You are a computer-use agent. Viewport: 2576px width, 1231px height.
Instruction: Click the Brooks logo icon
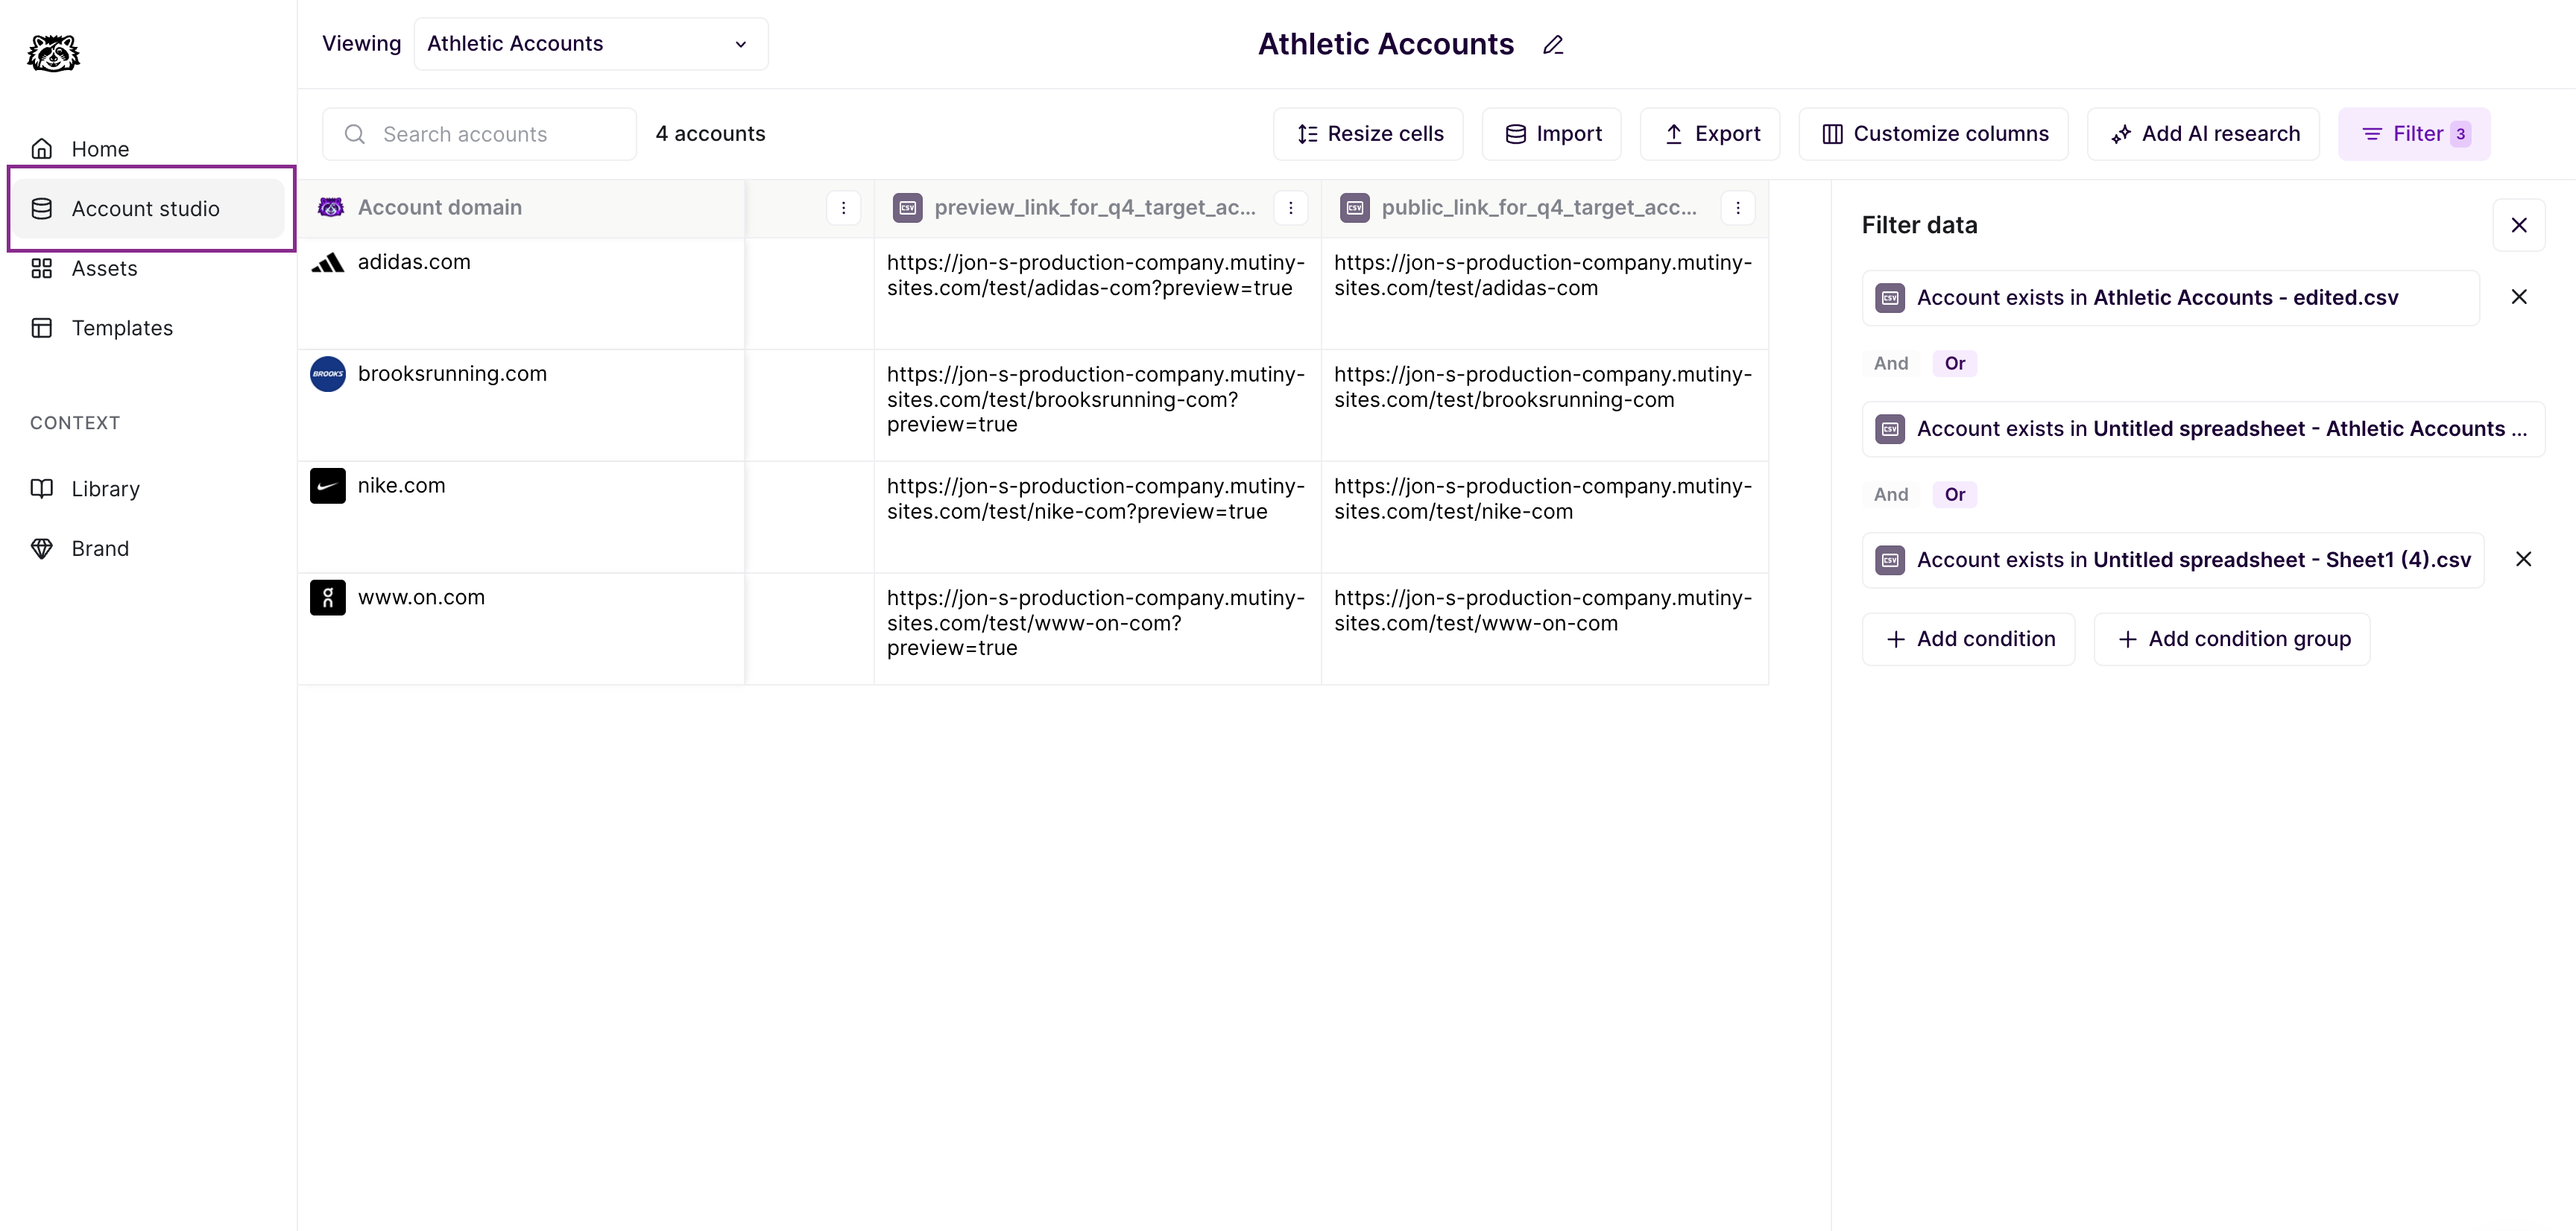pos(327,374)
